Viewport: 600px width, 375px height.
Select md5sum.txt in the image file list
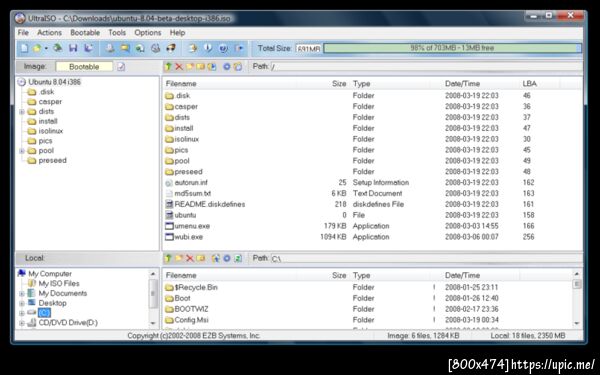(192, 194)
